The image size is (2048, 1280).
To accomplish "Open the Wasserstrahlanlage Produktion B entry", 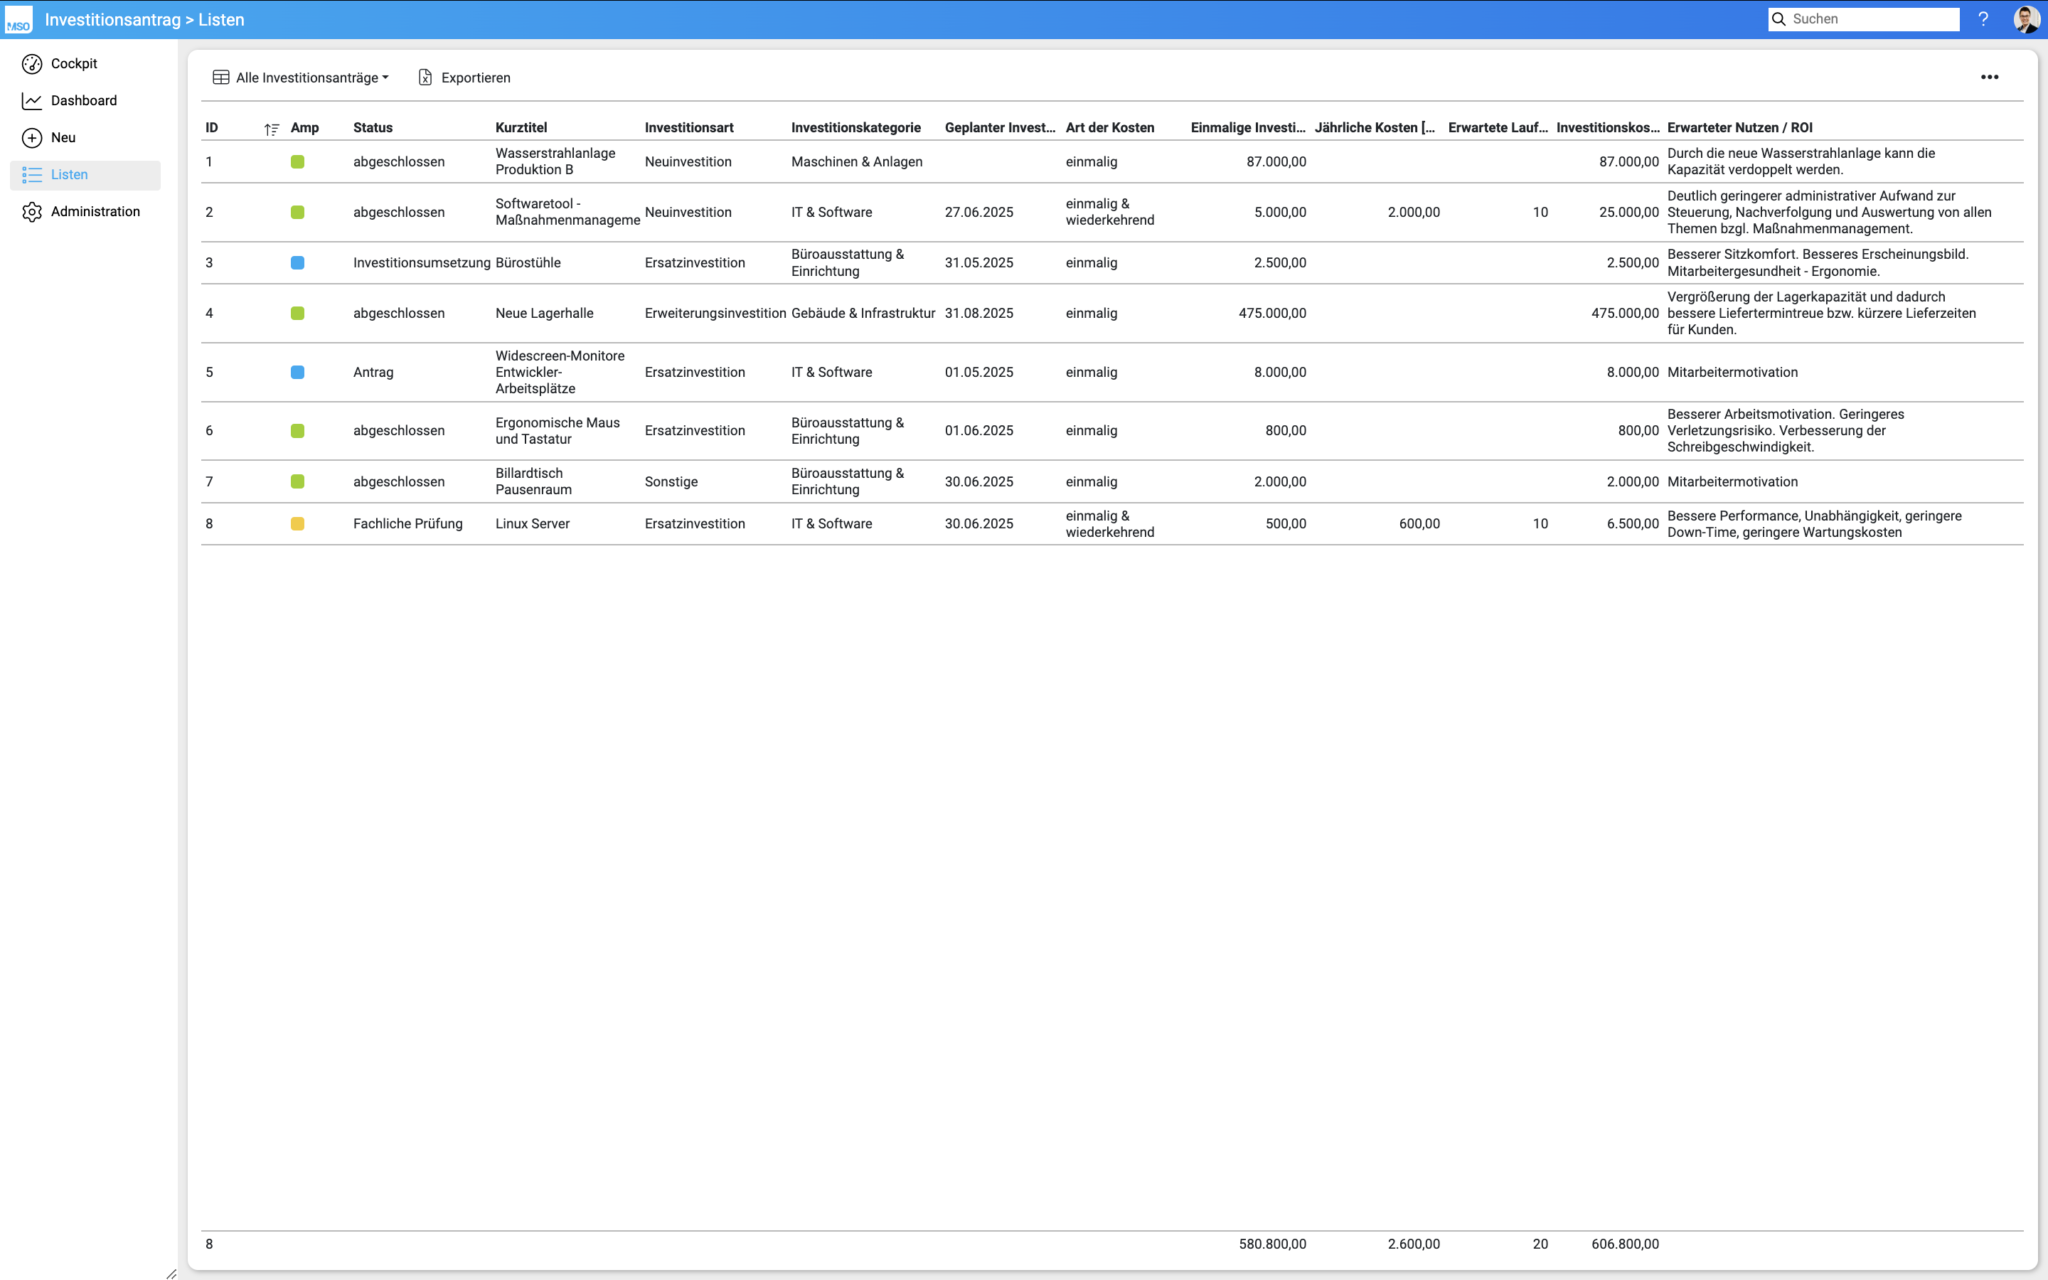I will point(555,162).
